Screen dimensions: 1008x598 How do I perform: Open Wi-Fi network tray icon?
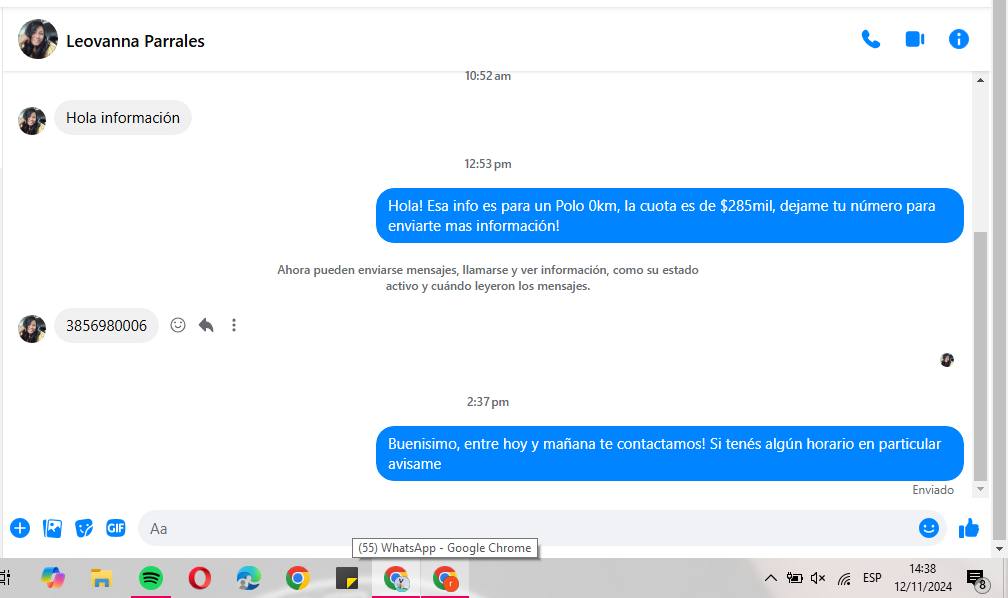pyautogui.click(x=844, y=579)
